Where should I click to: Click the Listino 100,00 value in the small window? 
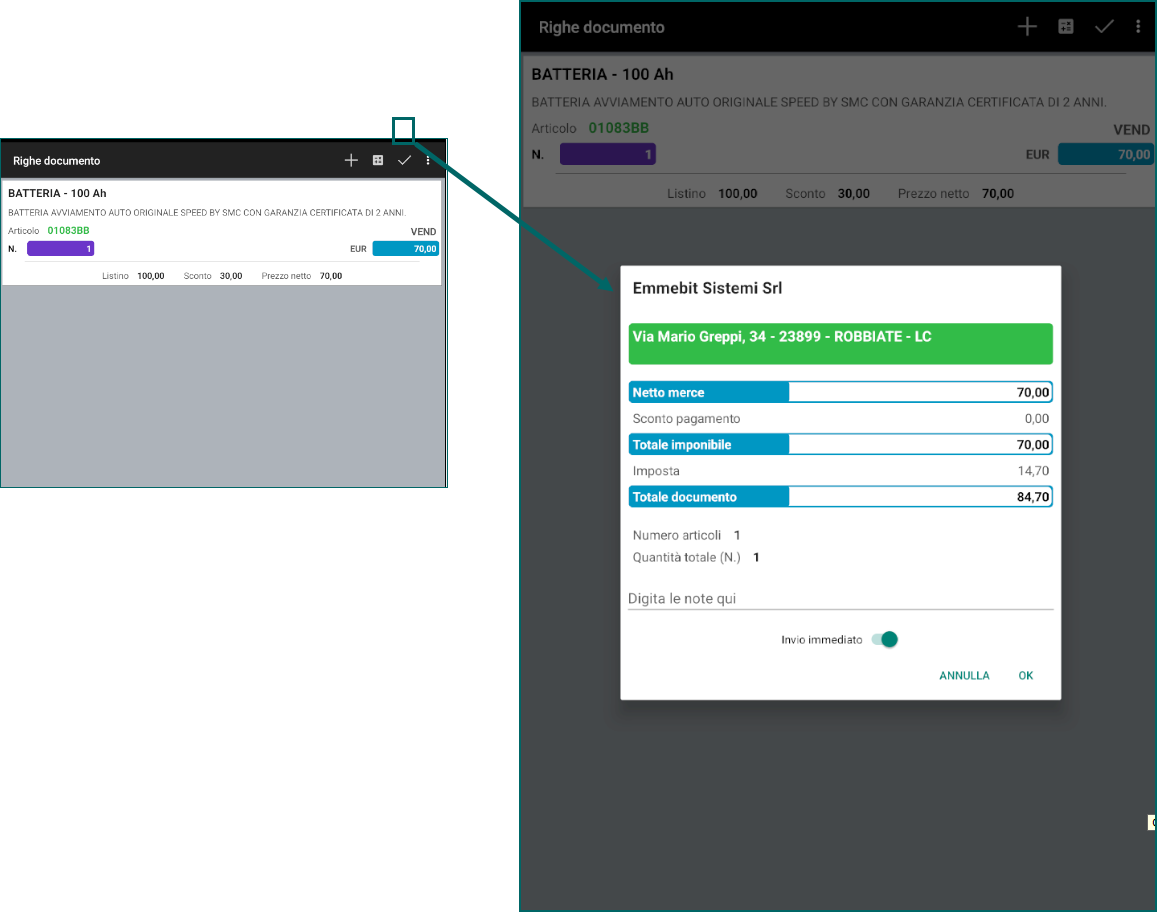pos(151,276)
